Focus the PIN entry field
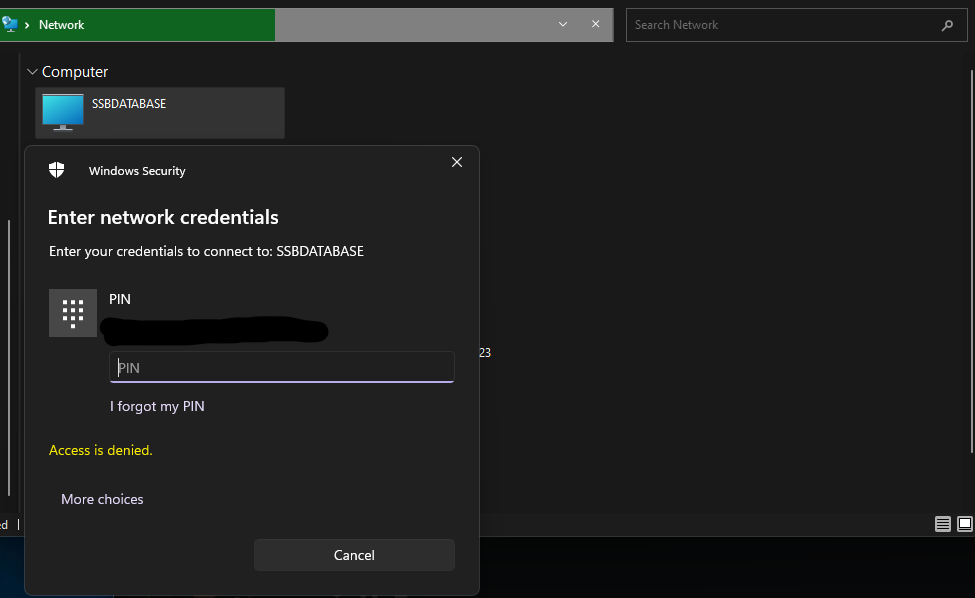Screen dimensions: 975x598 282,367
